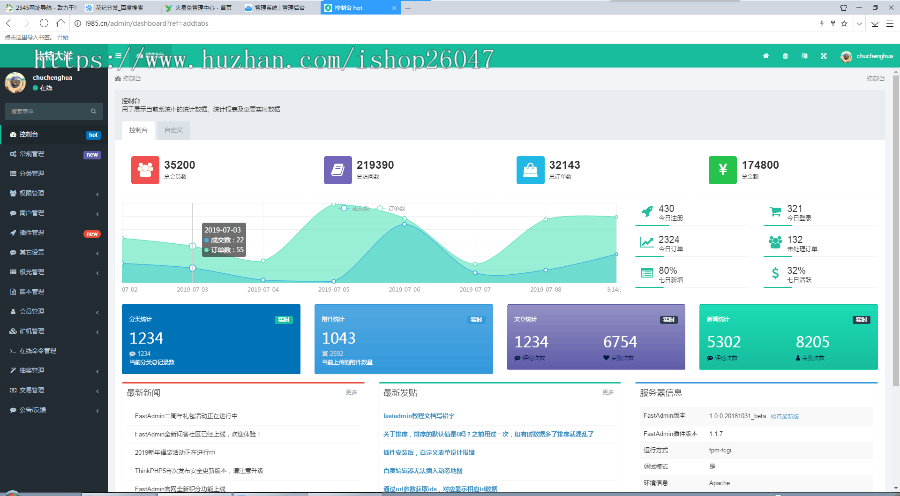Screen dimensions: 900x496
Task: Bookmark the page with the star icon
Action: pyautogui.click(x=844, y=24)
